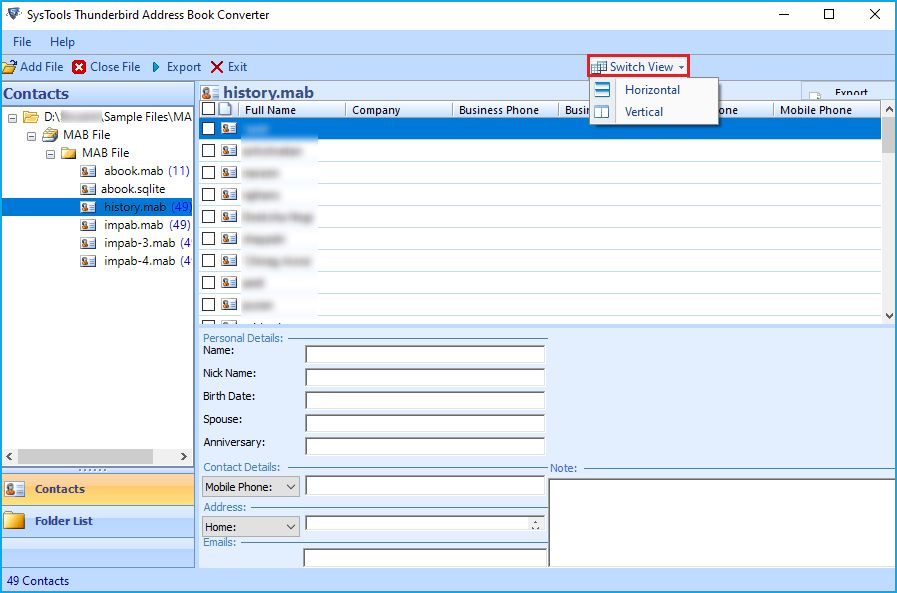Check the first highlighted contact row checkbox
The height and width of the screenshot is (593, 897).
pos(208,128)
